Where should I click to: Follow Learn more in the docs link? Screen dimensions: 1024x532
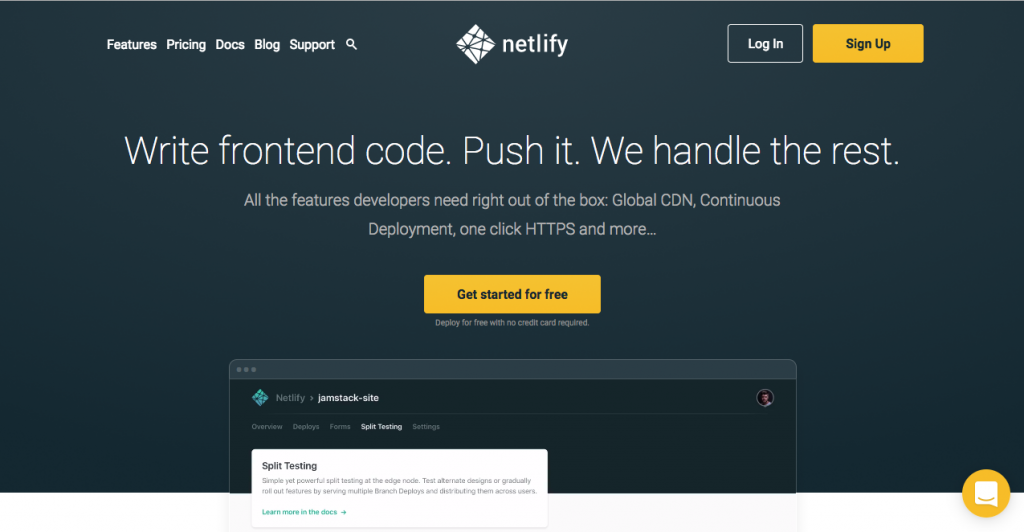point(299,512)
